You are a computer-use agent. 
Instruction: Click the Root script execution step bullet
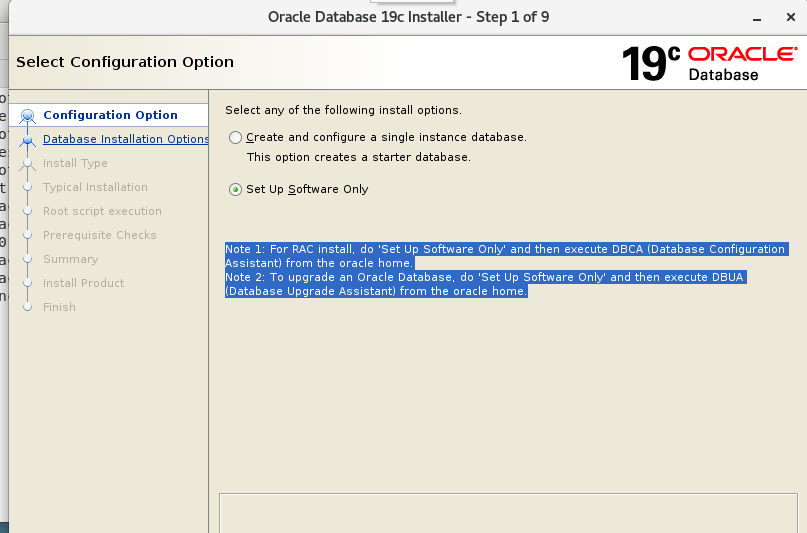28,211
